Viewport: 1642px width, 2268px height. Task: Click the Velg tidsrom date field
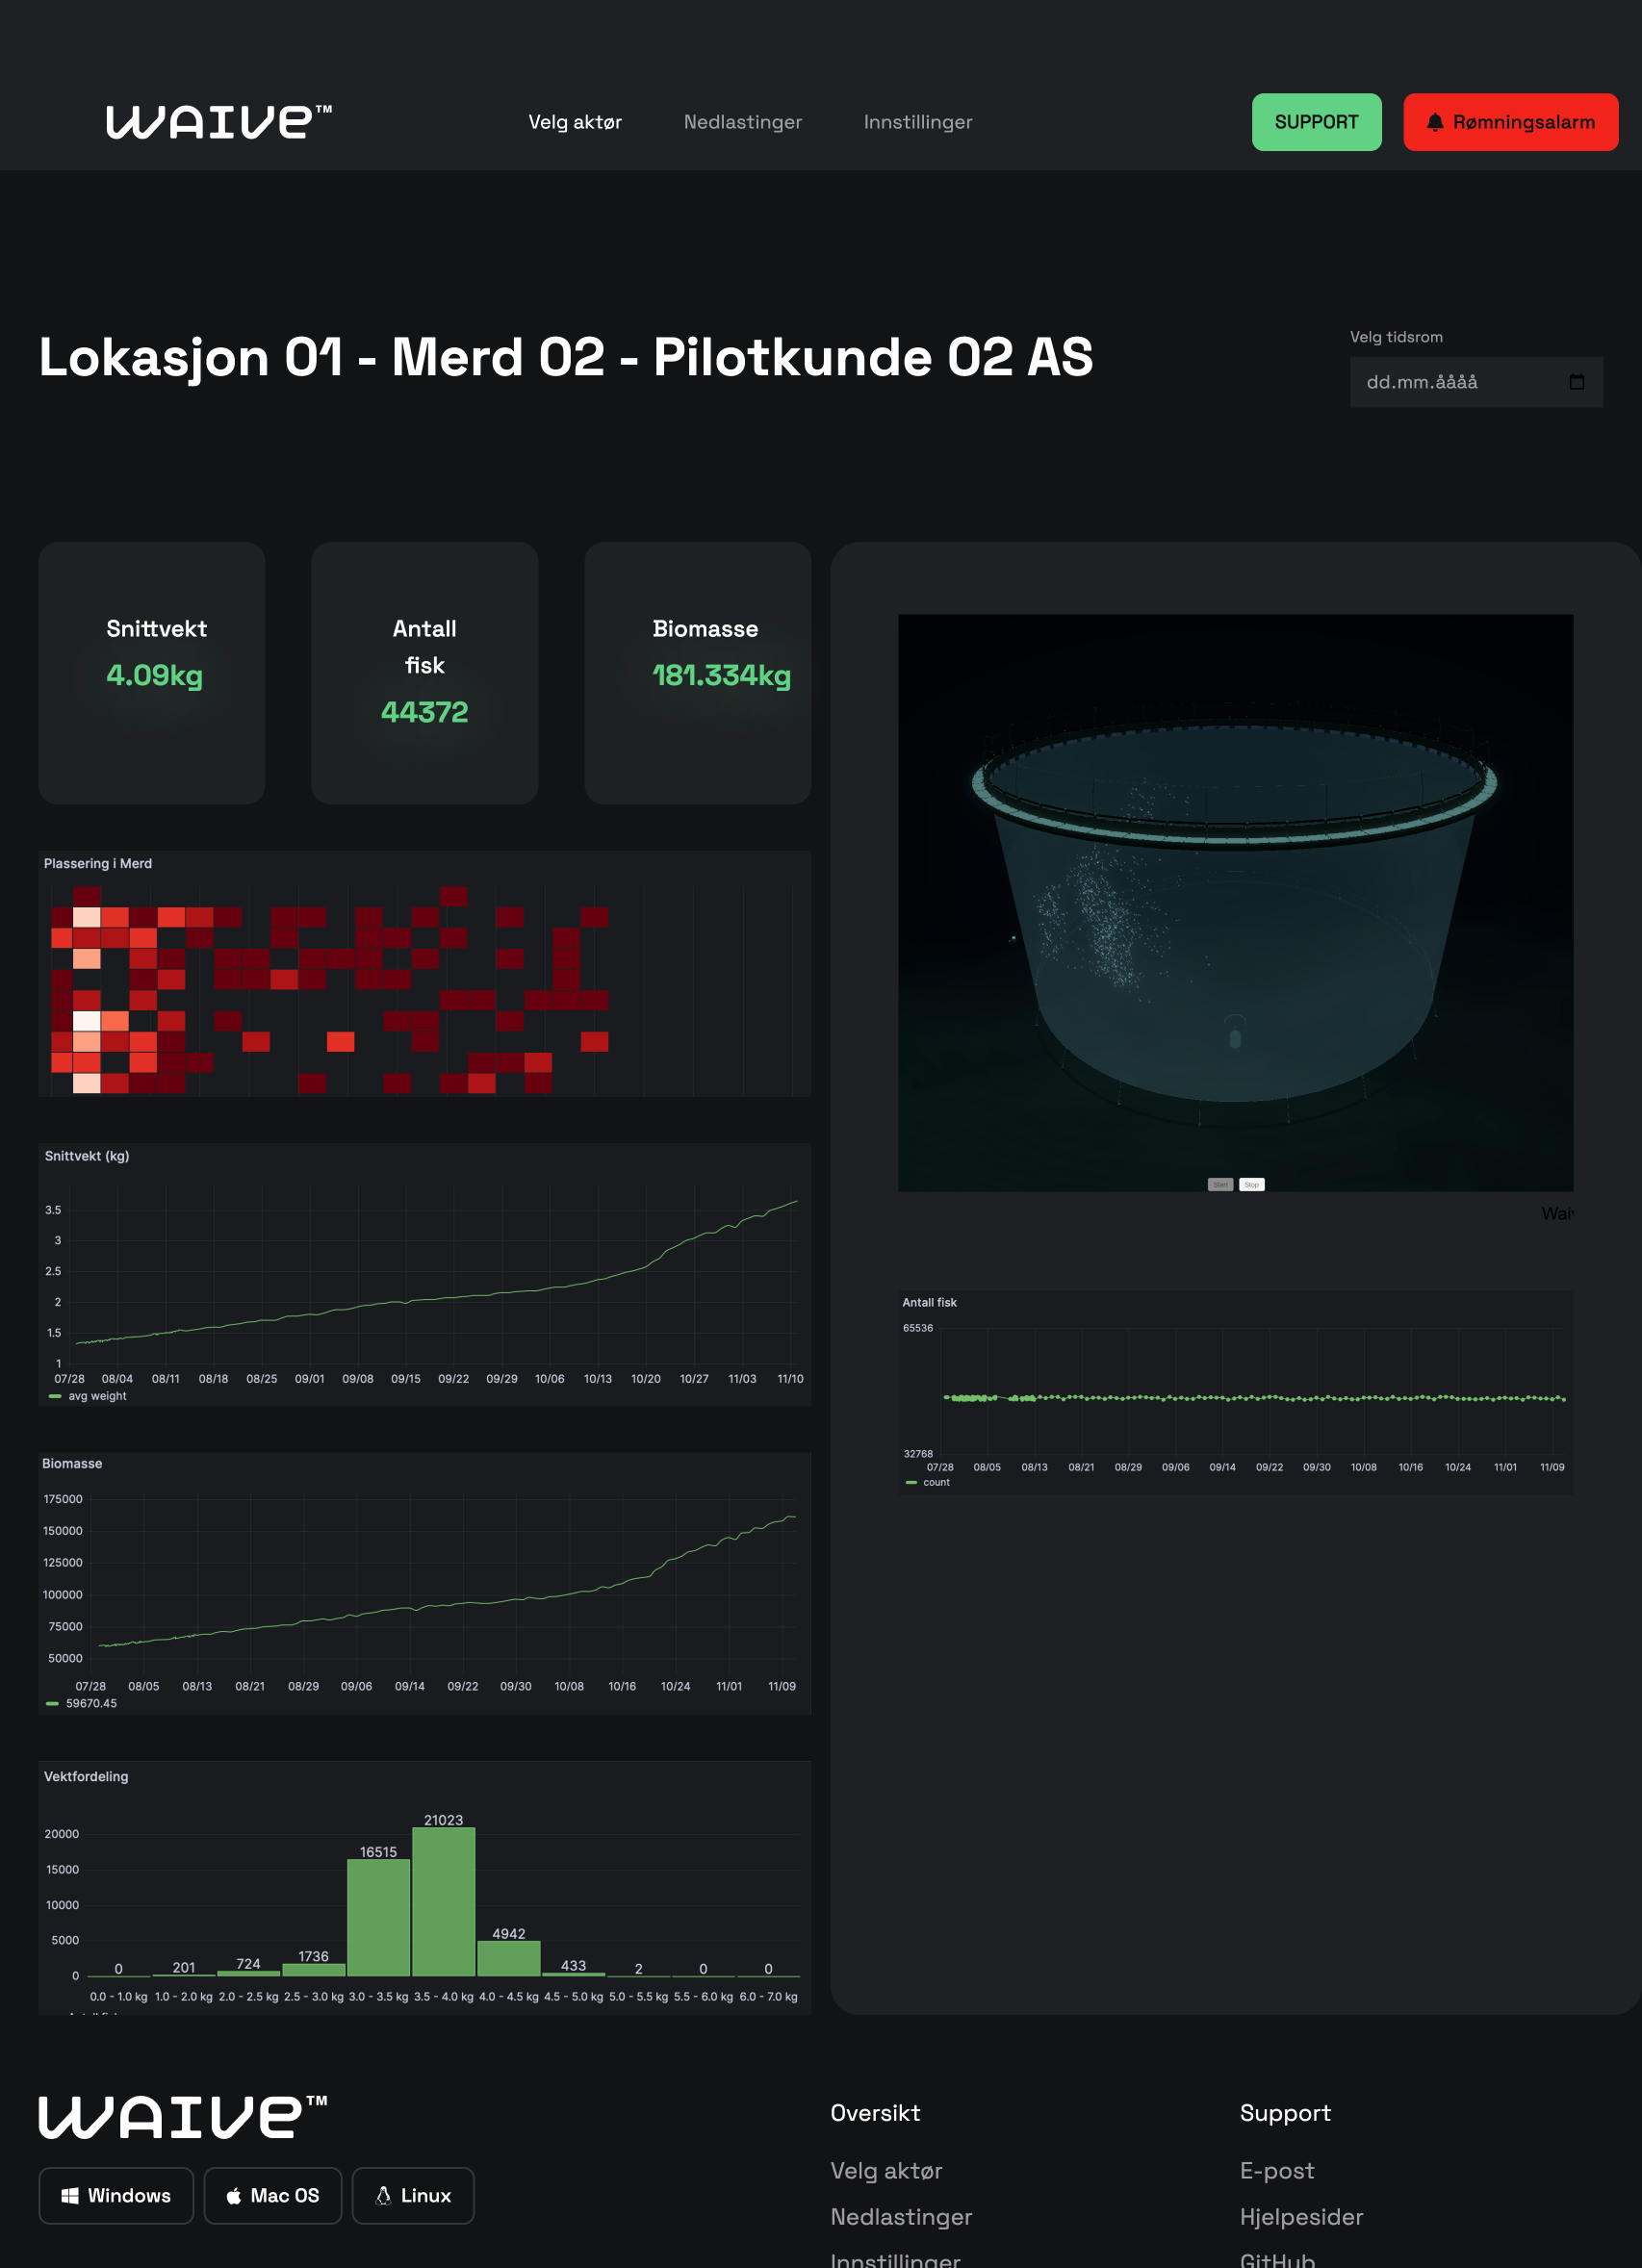tap(1460, 382)
